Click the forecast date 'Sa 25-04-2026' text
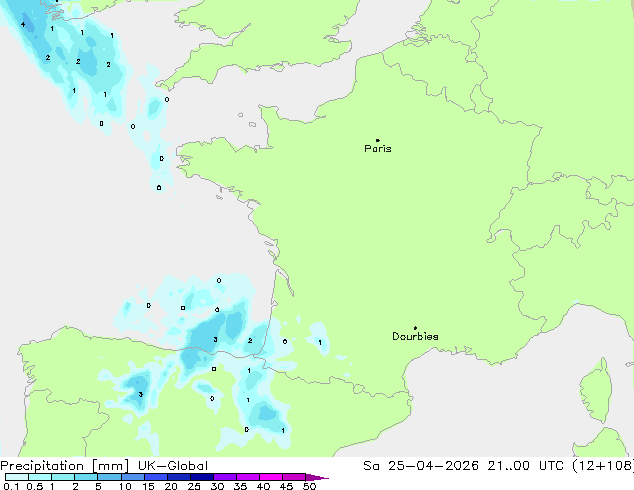634x490 pixels. point(421,466)
